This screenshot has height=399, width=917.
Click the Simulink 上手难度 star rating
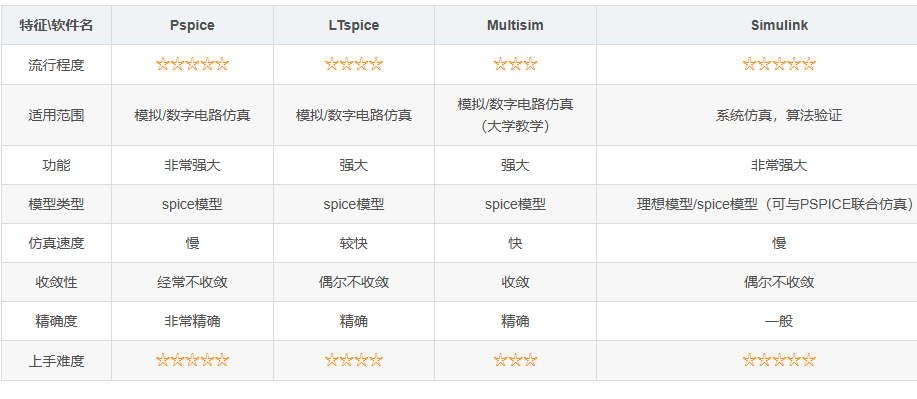pyautogui.click(x=779, y=360)
